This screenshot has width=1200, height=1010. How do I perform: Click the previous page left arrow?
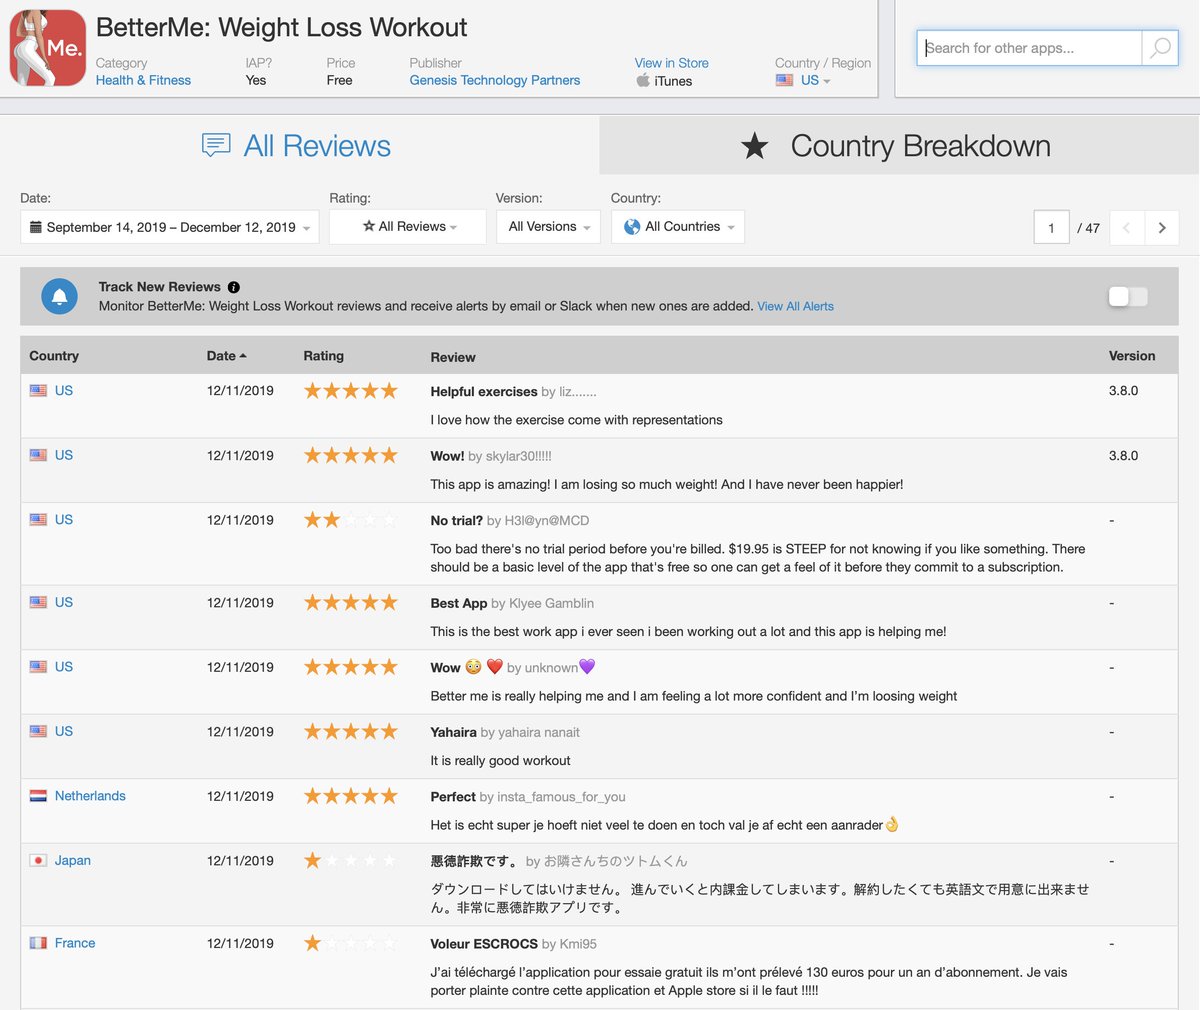click(1127, 228)
